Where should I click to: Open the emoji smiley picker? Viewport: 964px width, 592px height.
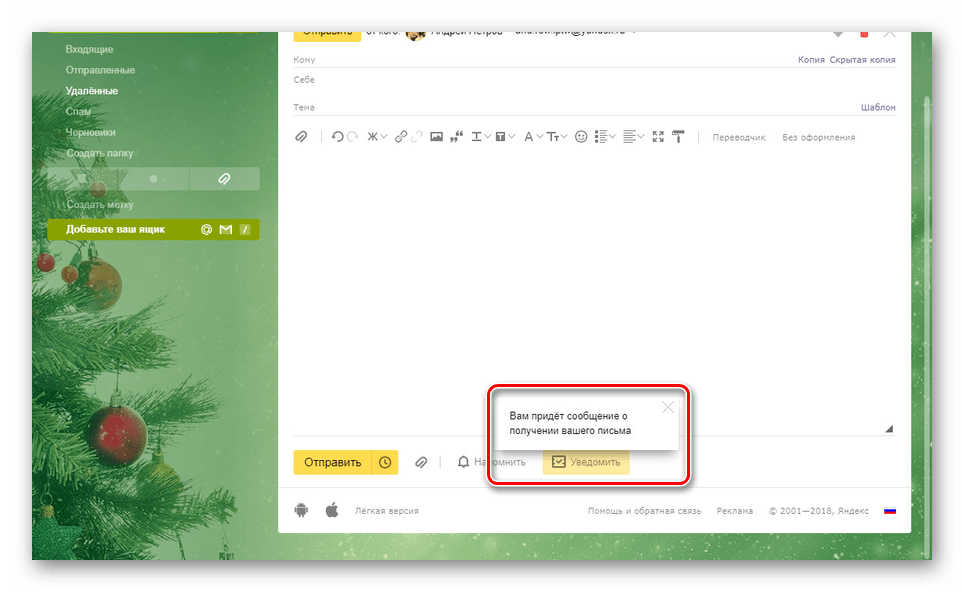click(581, 136)
